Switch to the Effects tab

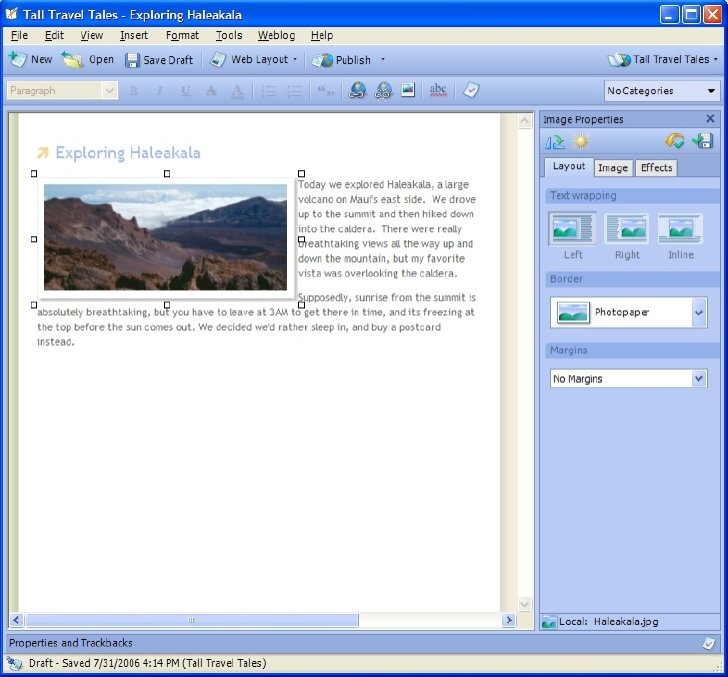tap(656, 168)
